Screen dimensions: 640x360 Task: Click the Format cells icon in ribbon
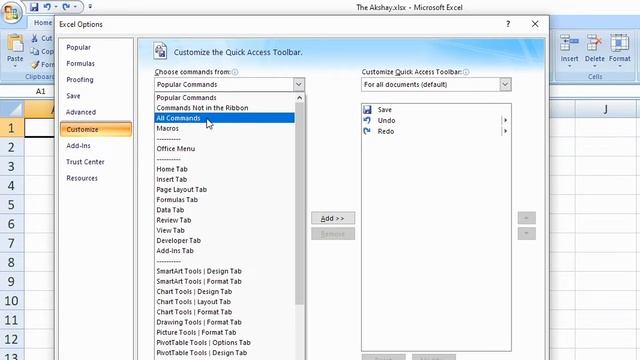pyautogui.click(x=620, y=43)
